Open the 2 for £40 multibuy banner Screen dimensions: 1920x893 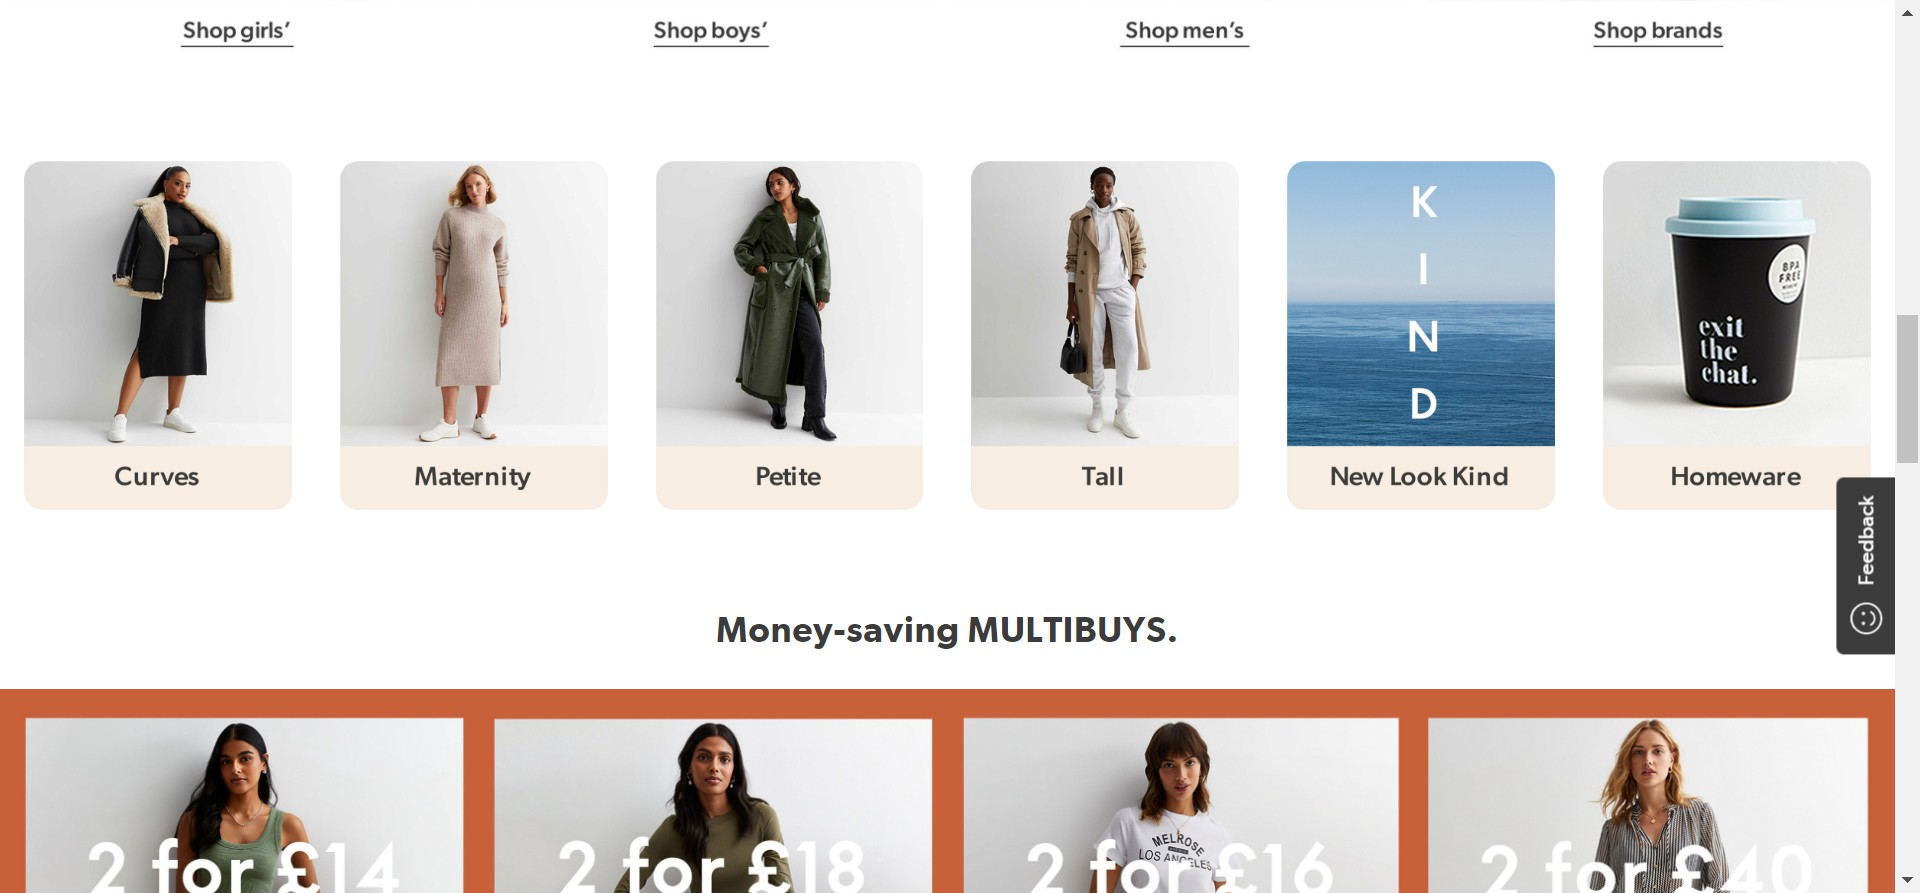pos(1648,805)
